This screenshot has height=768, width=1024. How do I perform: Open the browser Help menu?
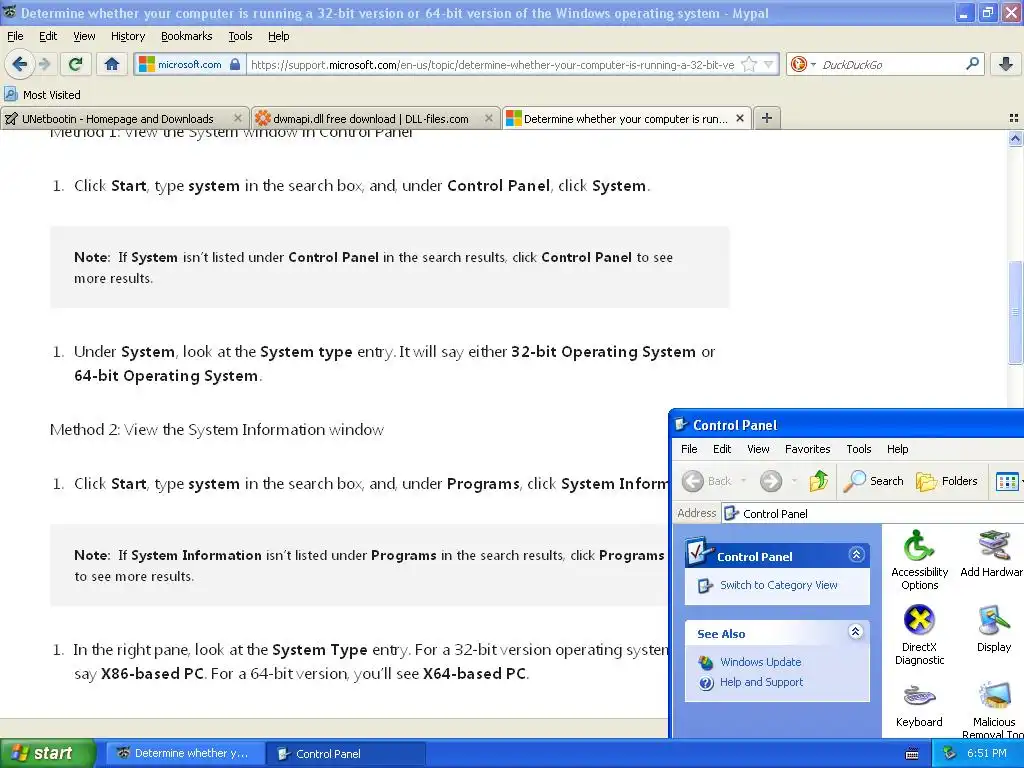(x=278, y=36)
